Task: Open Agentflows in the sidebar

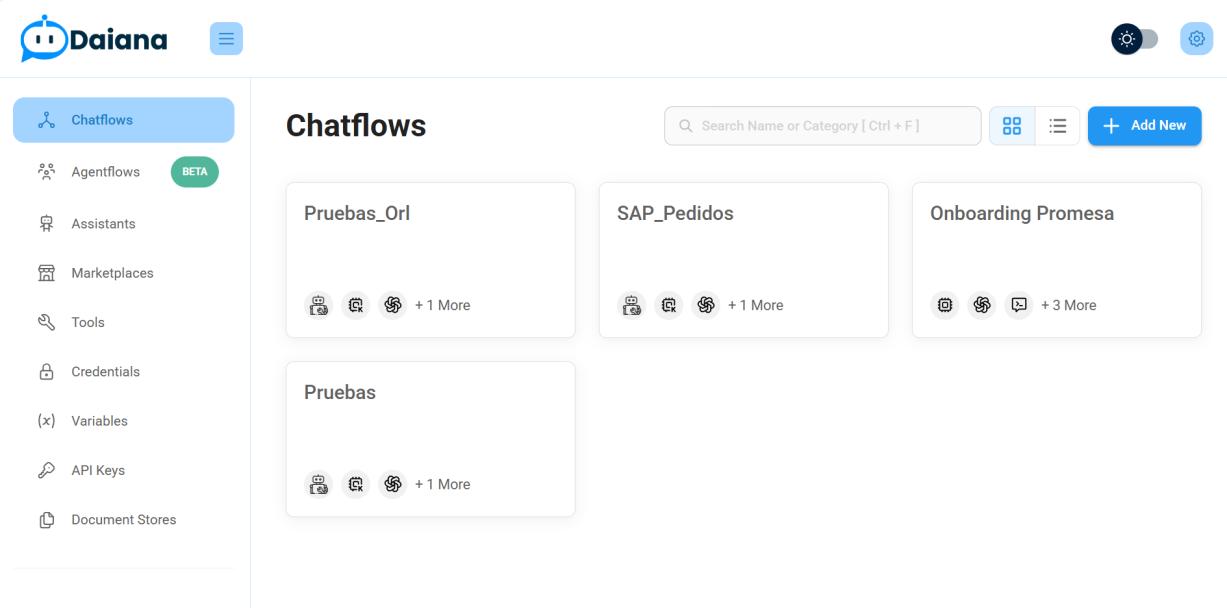Action: coord(105,172)
